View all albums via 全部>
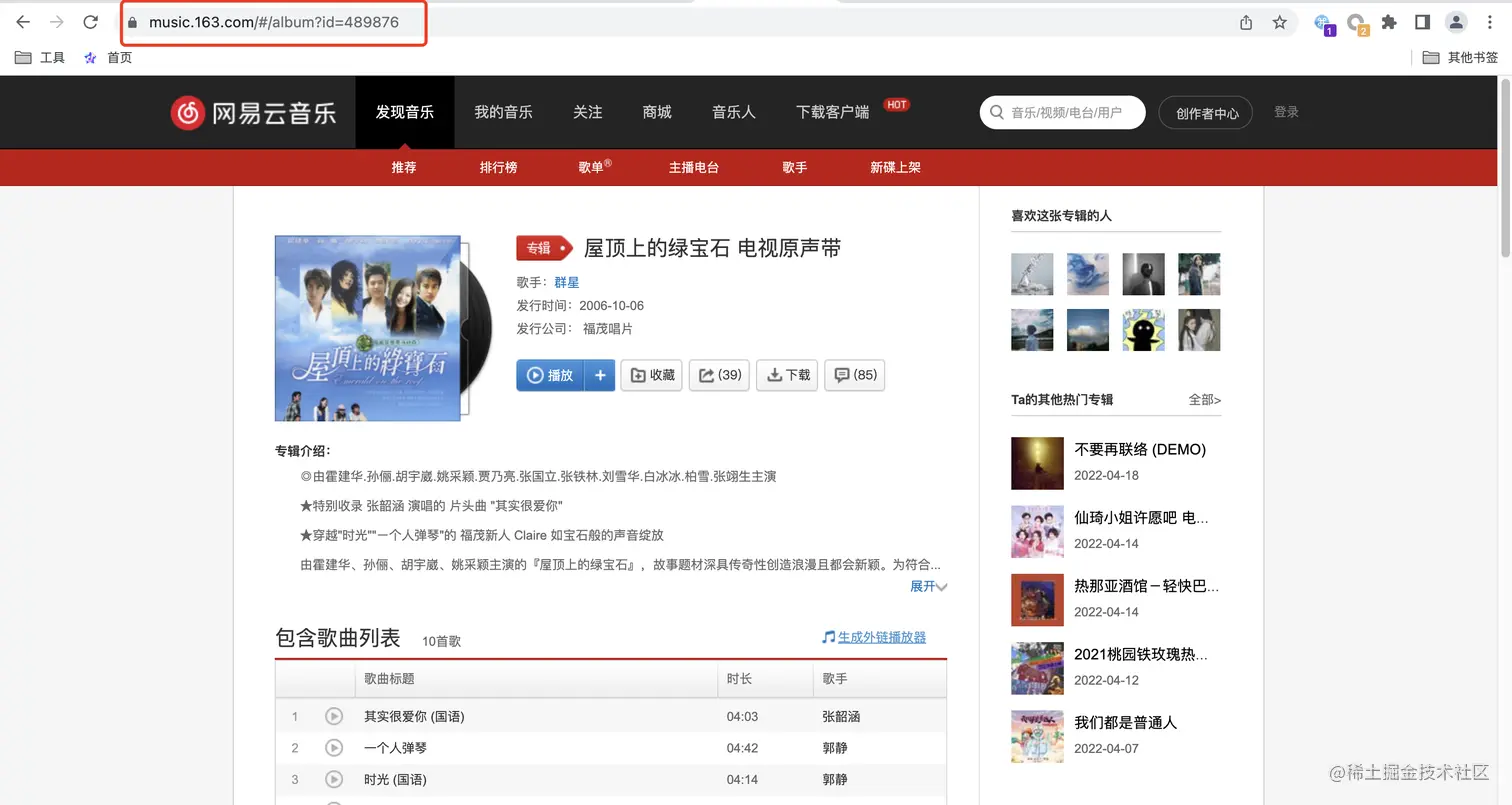Image resolution: width=1512 pixels, height=805 pixels. 1205,399
